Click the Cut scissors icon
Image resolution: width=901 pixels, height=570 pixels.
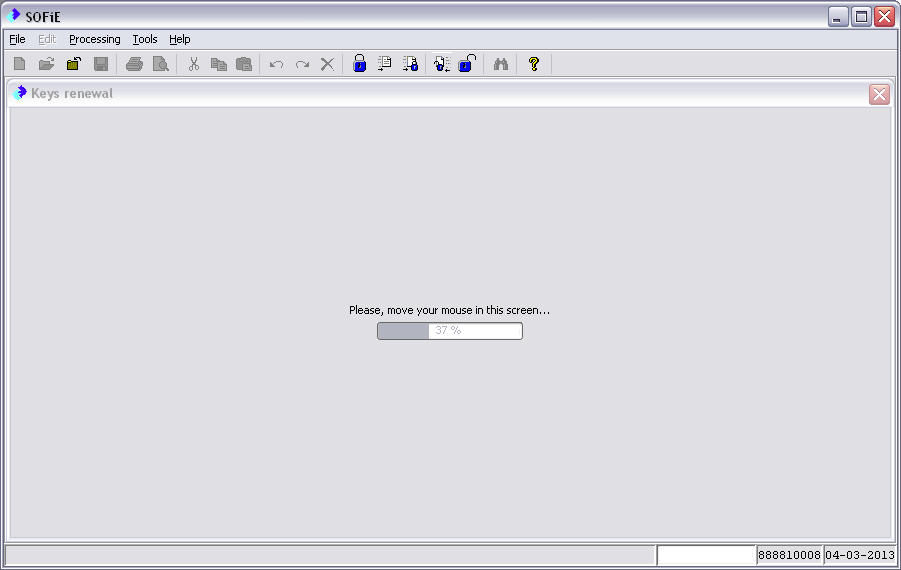pyautogui.click(x=194, y=64)
